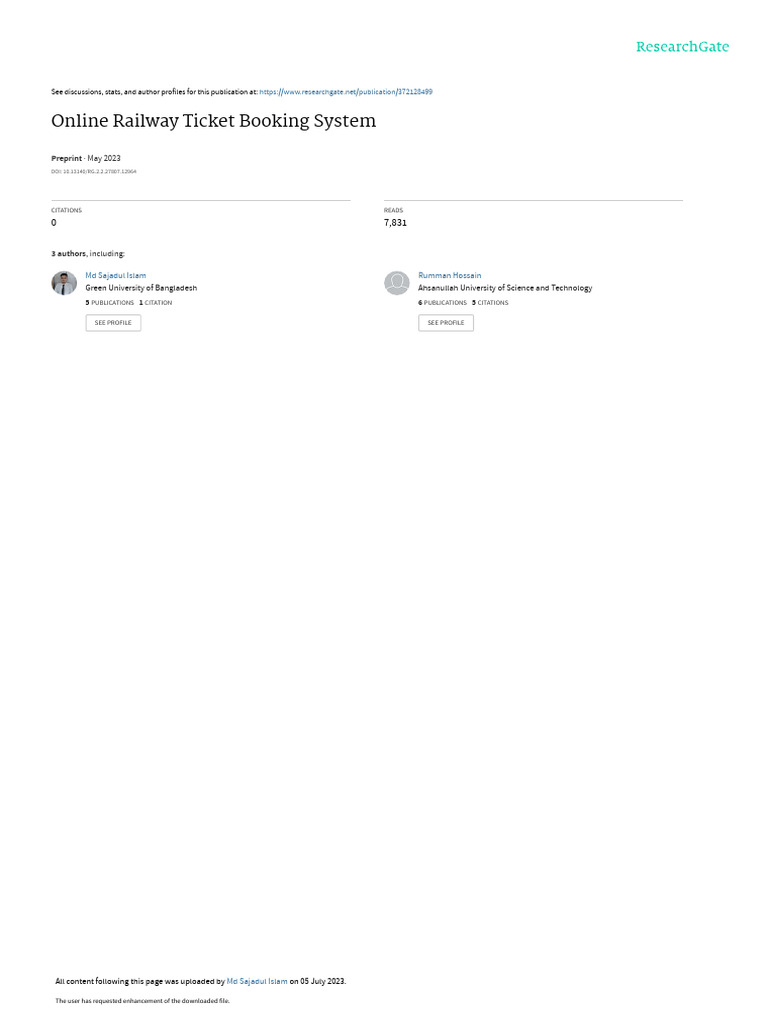
Task: Click the 5 publications stat for Sajadul
Action: (110, 302)
